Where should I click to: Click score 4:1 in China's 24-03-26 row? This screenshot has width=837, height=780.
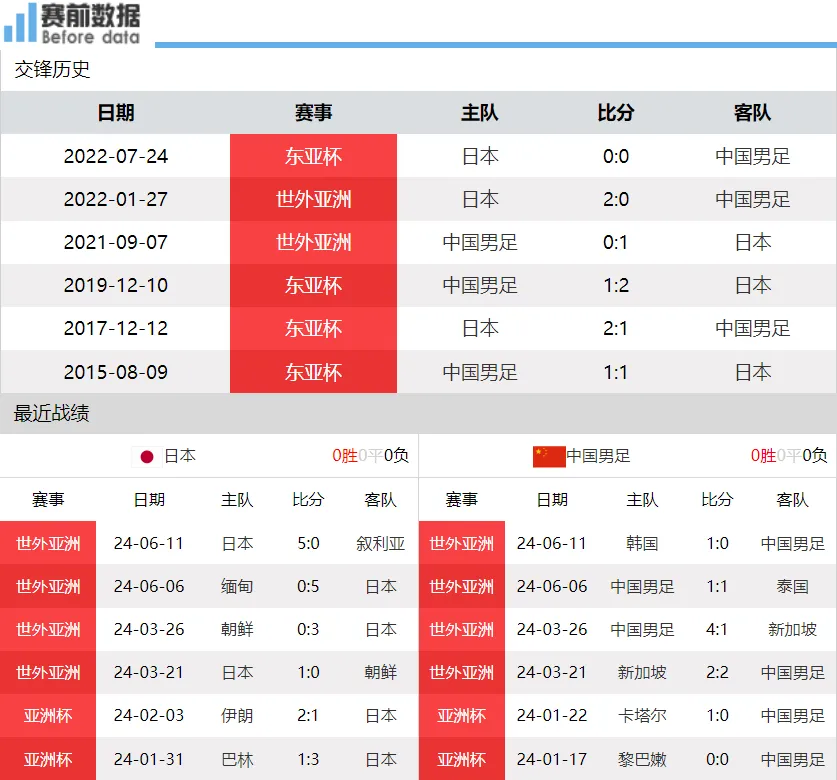click(717, 629)
